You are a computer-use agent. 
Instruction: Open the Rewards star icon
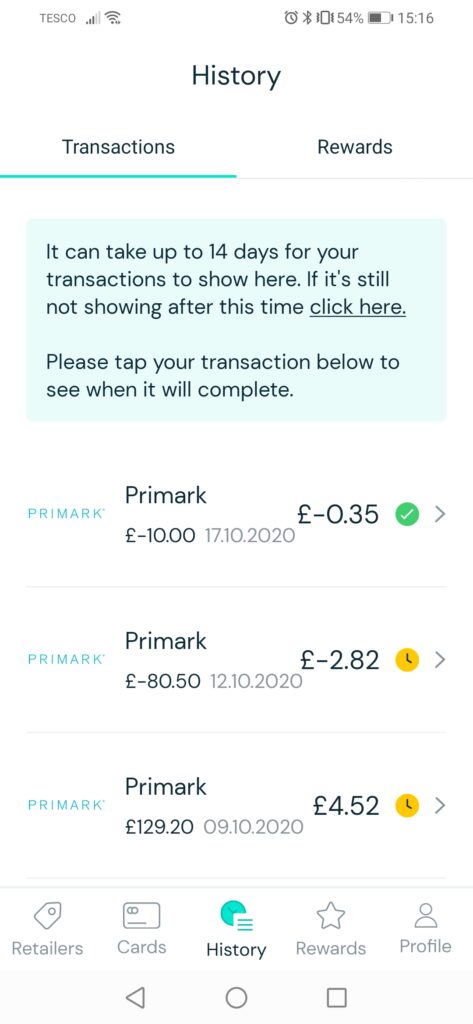[331, 915]
